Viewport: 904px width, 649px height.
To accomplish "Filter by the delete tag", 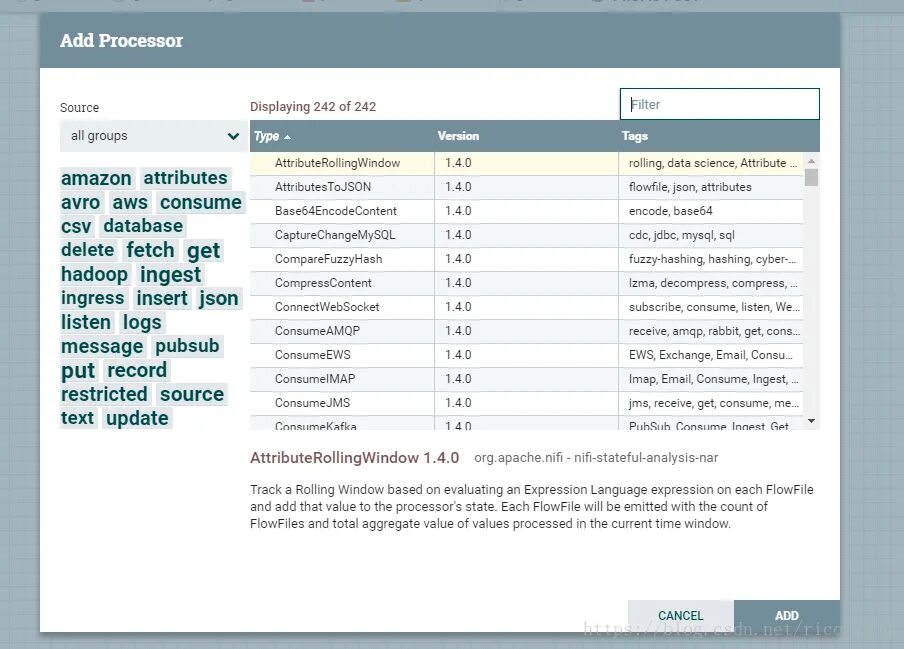I will (x=88, y=250).
